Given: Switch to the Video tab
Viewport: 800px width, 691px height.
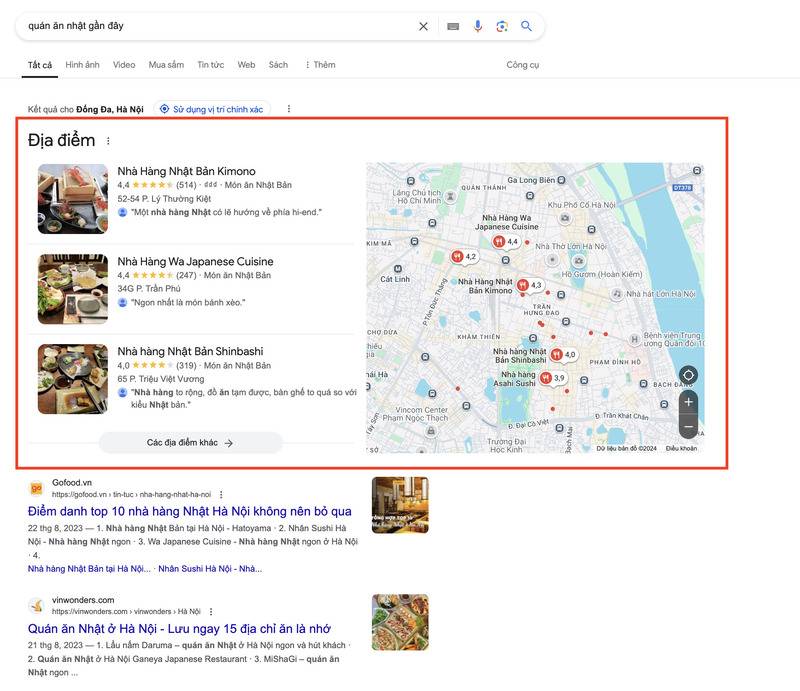Looking at the screenshot, I should point(123,64).
